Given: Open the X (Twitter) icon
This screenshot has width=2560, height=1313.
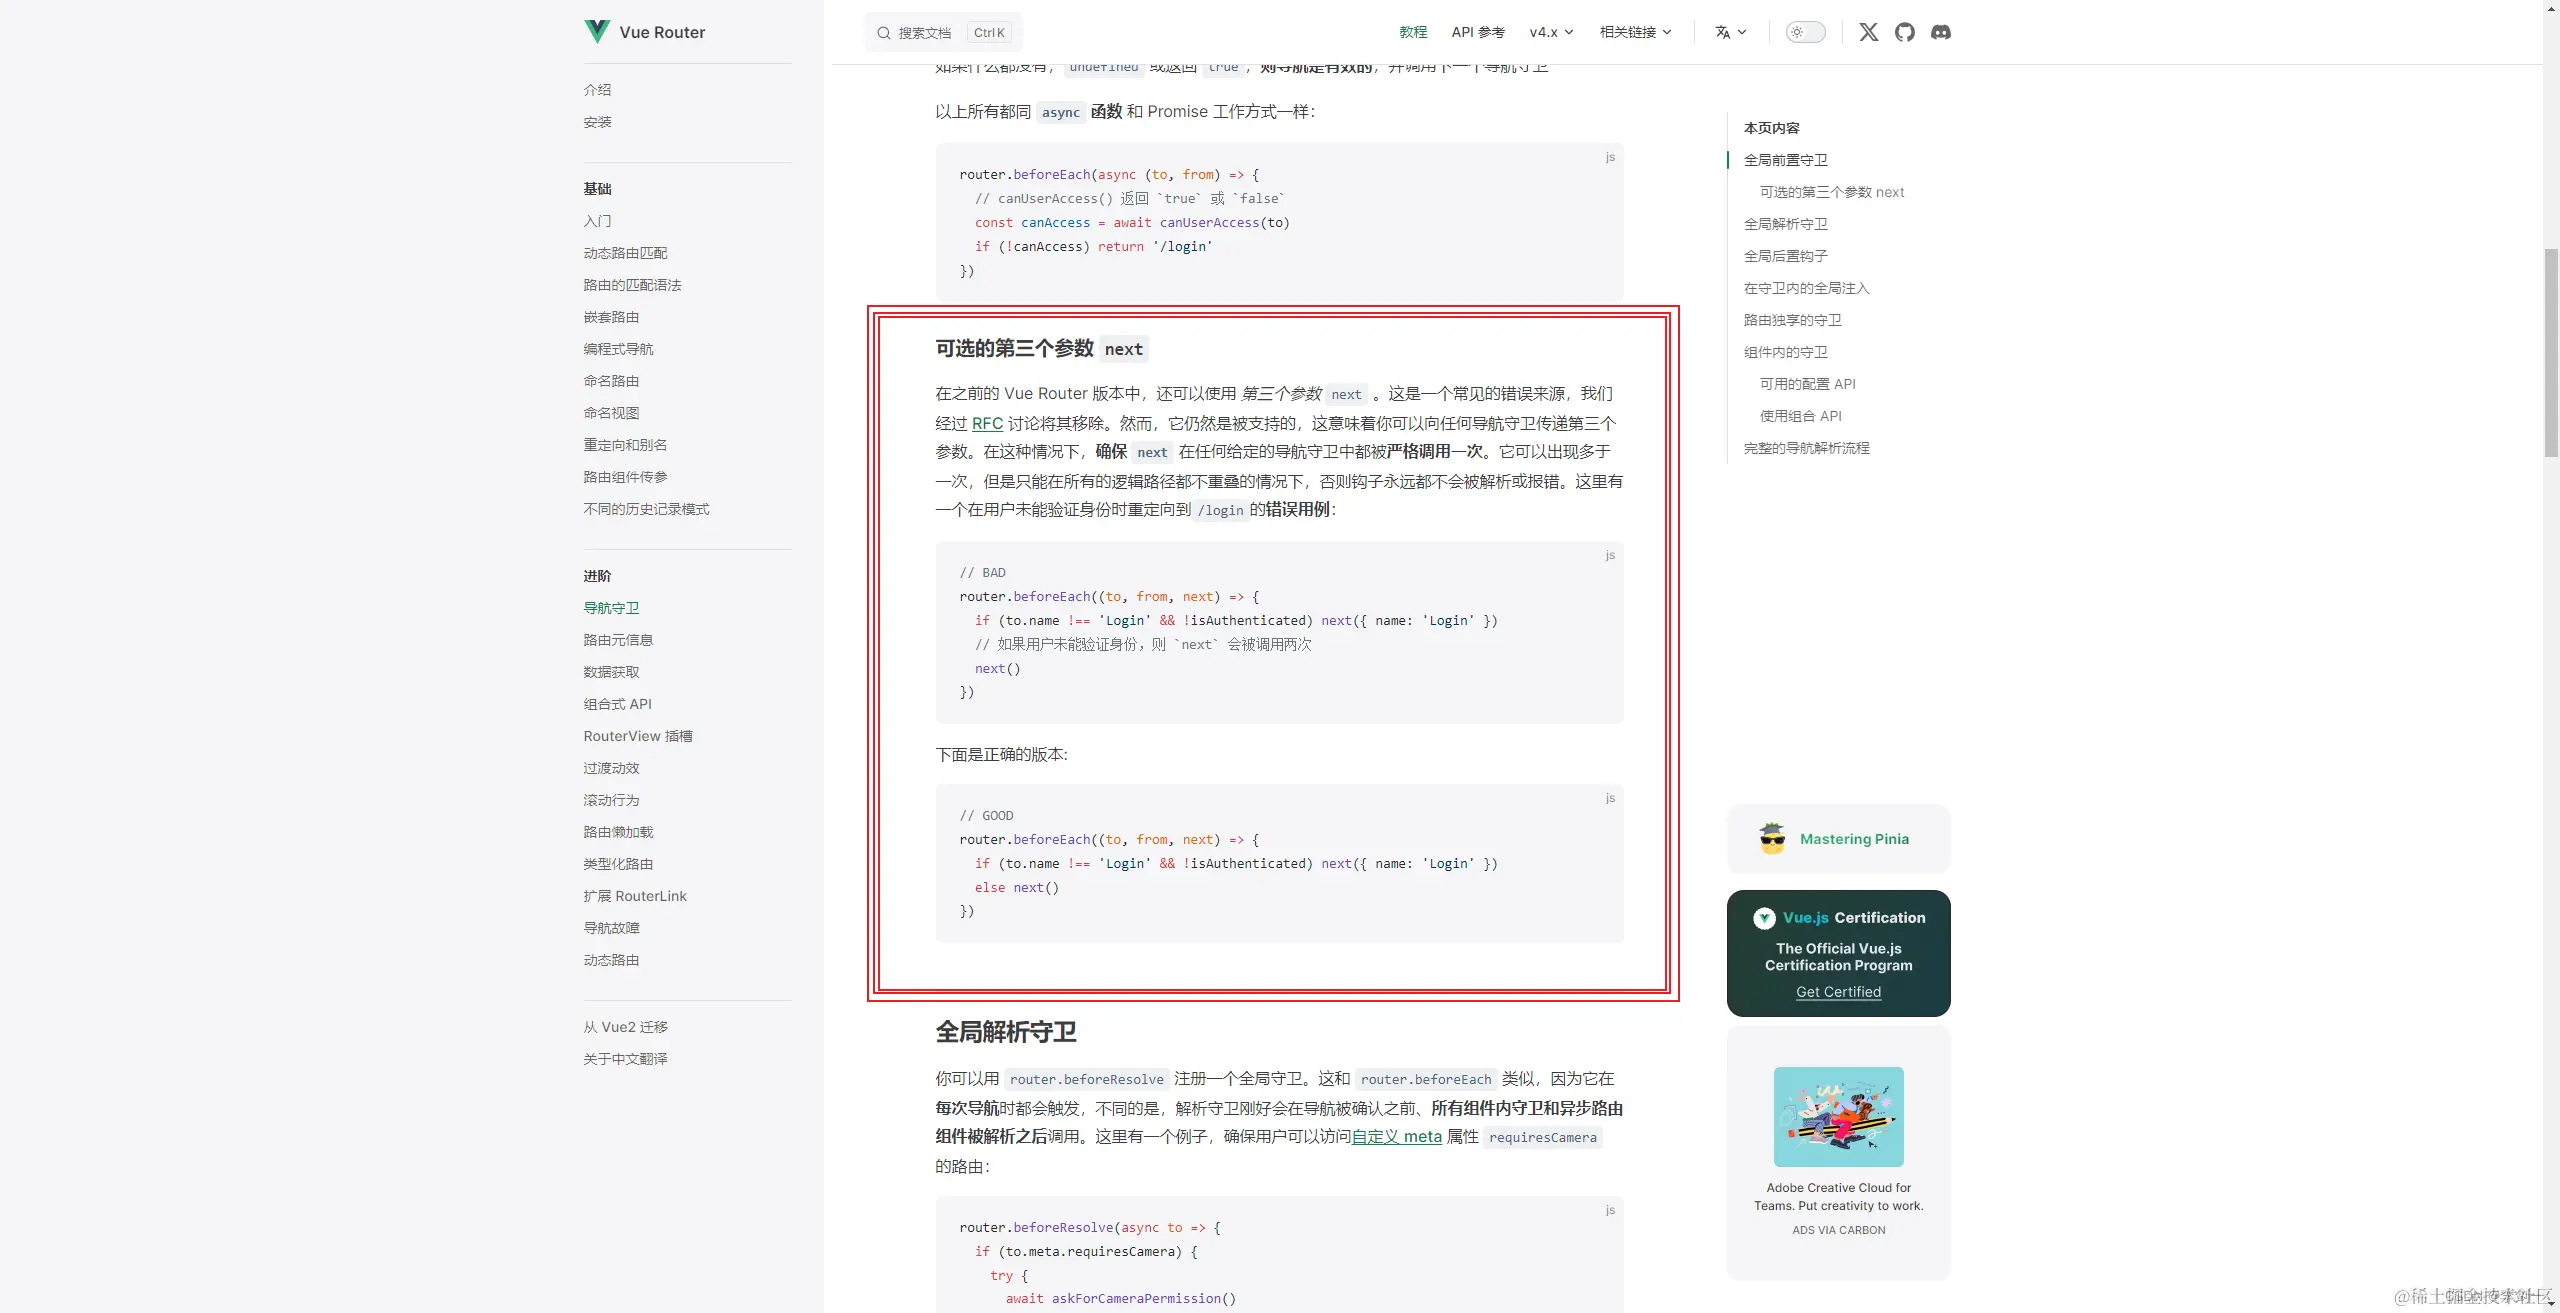Looking at the screenshot, I should click(1867, 31).
